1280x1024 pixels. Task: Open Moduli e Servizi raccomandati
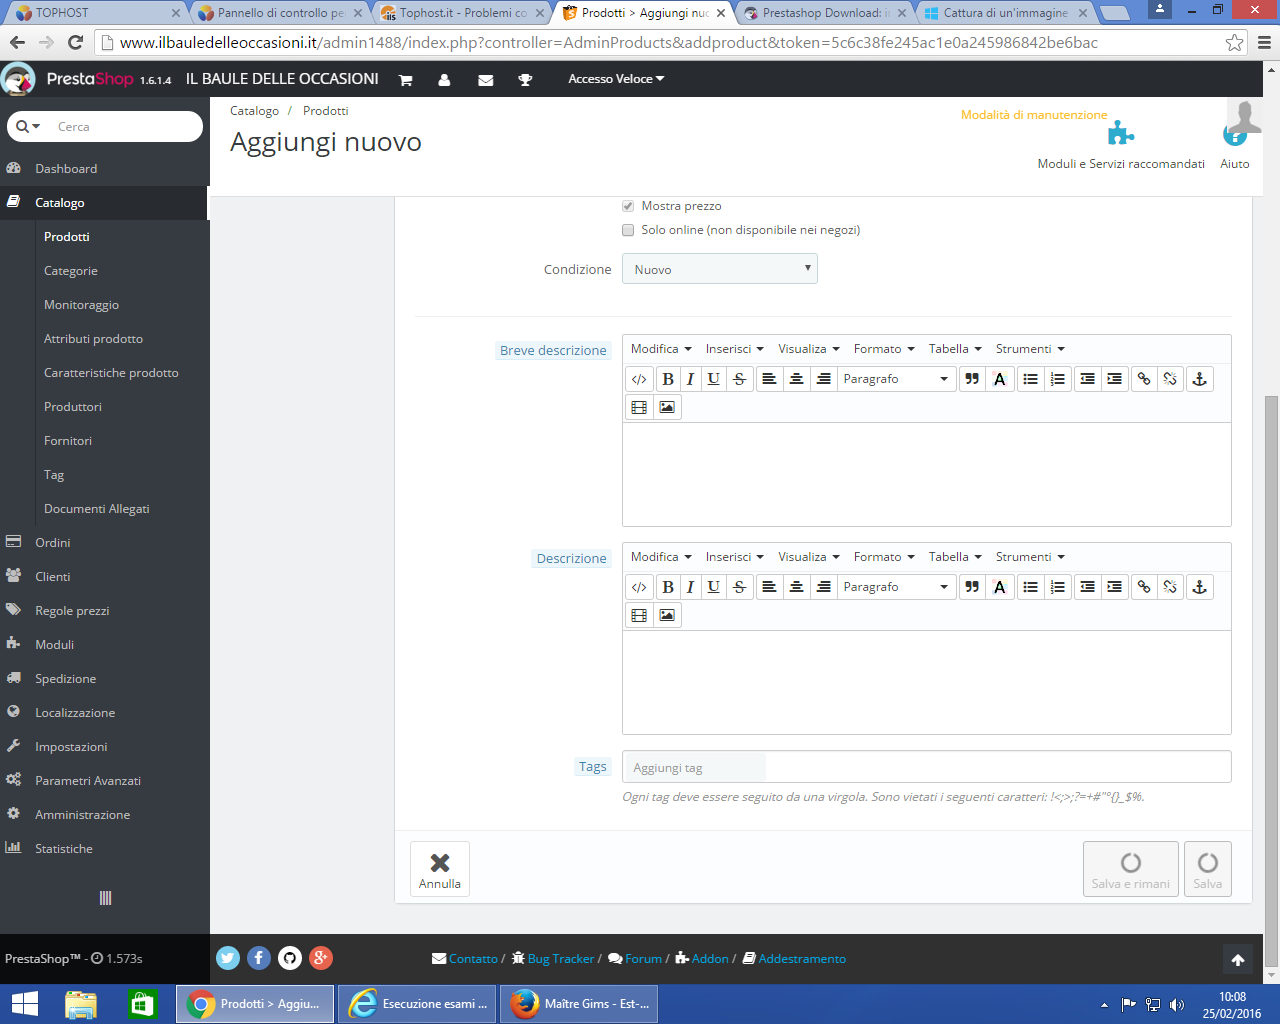click(1121, 146)
